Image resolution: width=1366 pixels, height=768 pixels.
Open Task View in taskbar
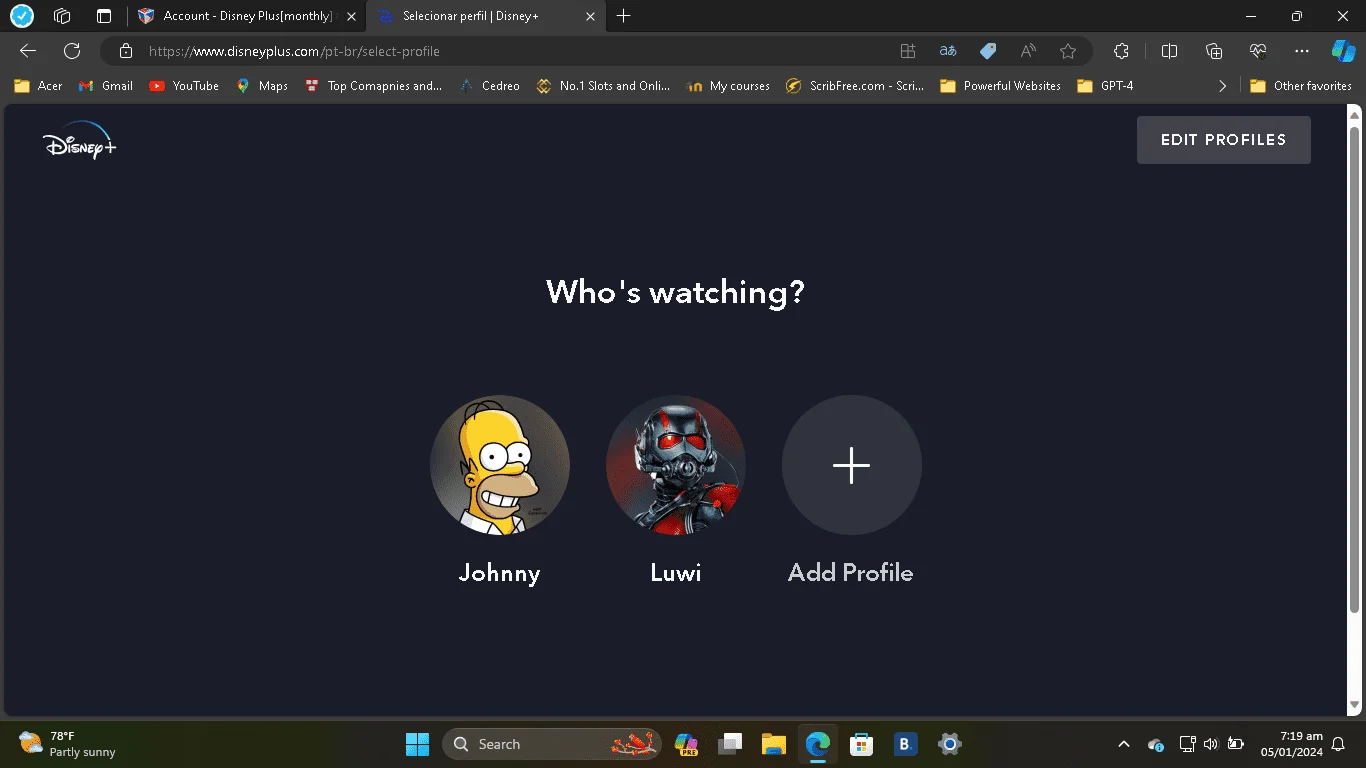pyautogui.click(x=730, y=744)
